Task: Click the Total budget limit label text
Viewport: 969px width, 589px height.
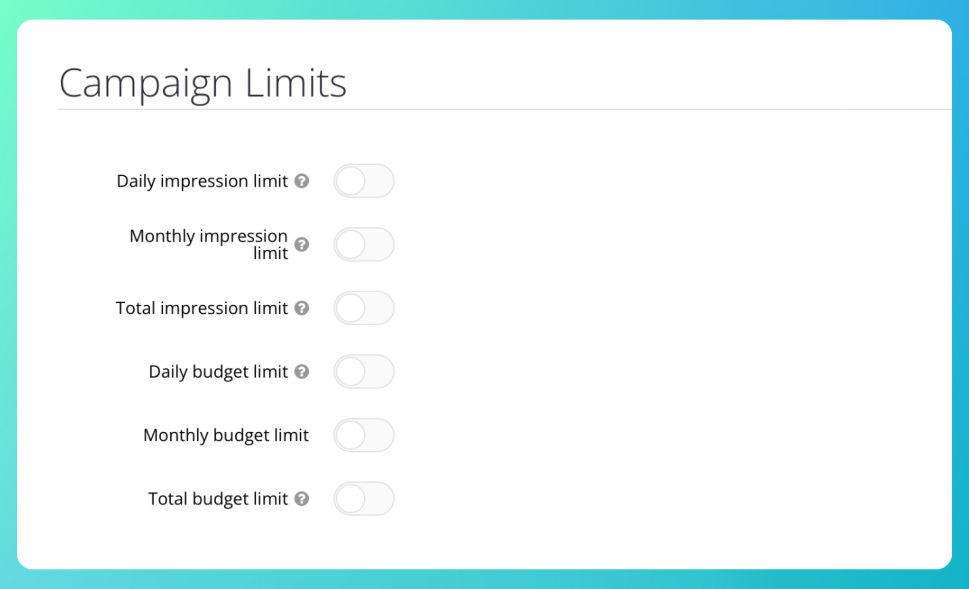Action: (x=218, y=499)
